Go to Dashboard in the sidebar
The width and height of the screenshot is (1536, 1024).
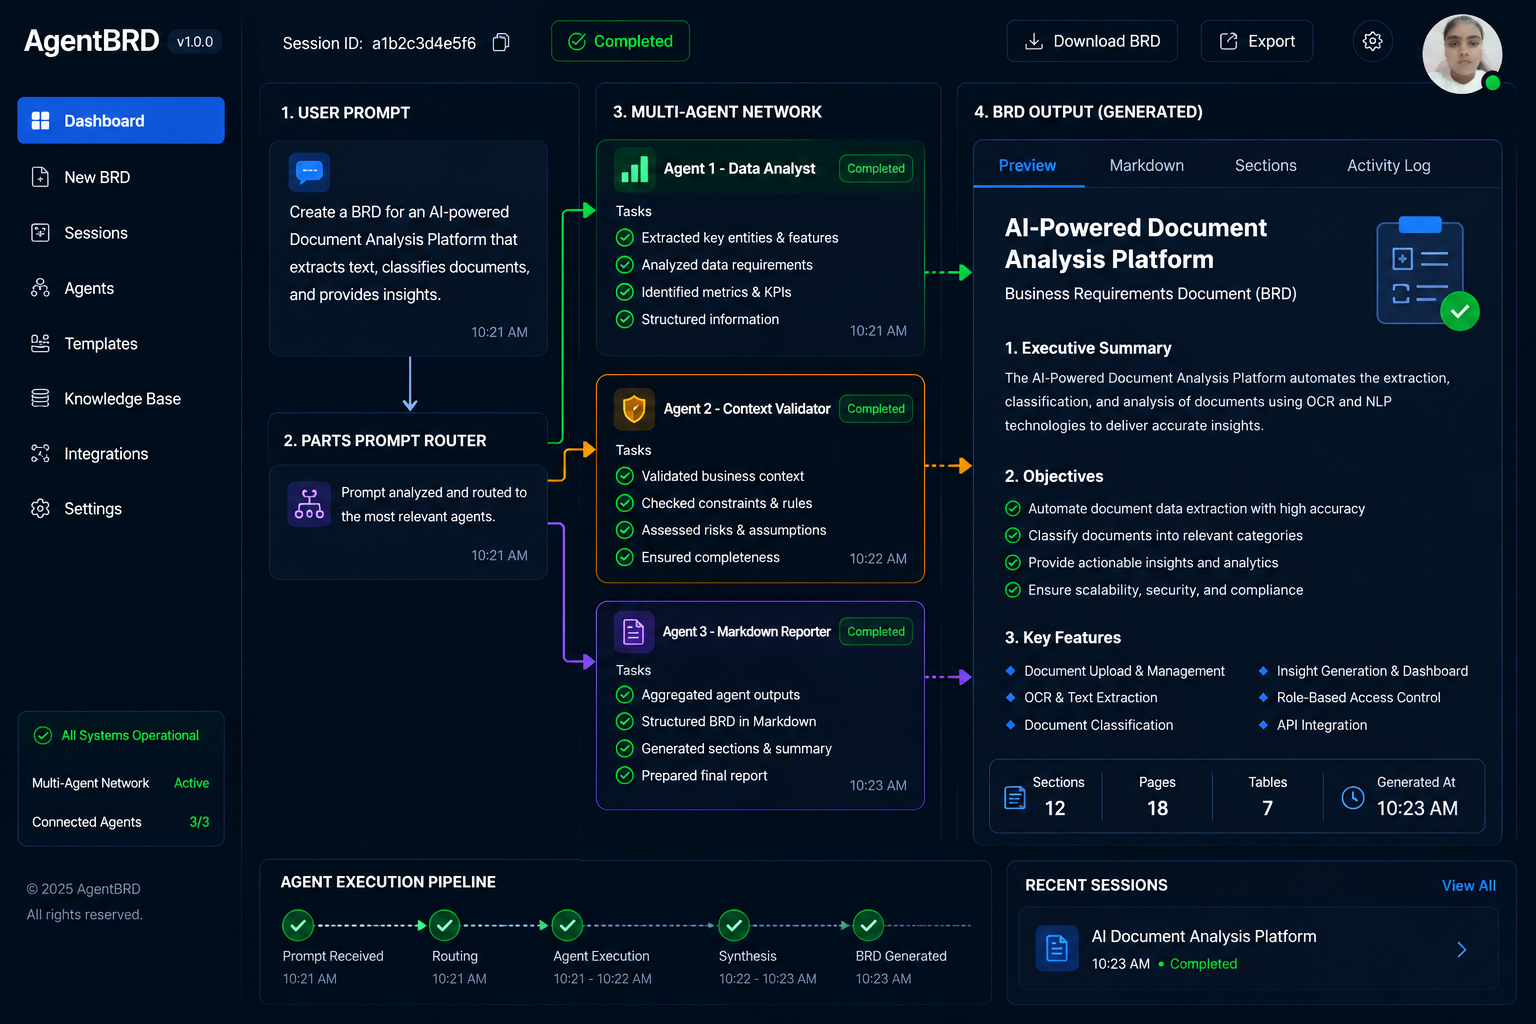(x=121, y=120)
